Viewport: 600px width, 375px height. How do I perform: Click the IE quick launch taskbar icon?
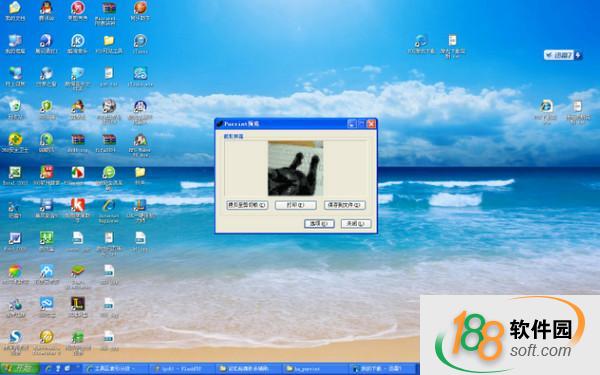click(49, 369)
